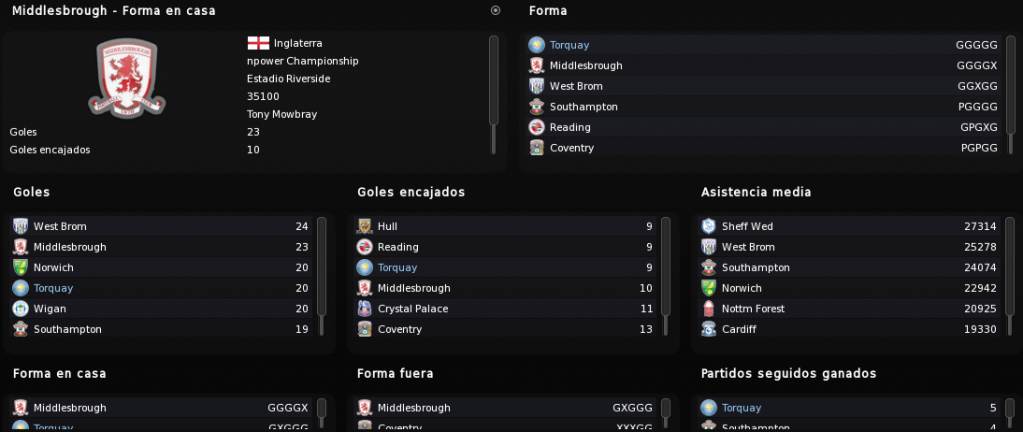
Task: Click the Estadio Riverside stadium name
Action: [x=288, y=79]
